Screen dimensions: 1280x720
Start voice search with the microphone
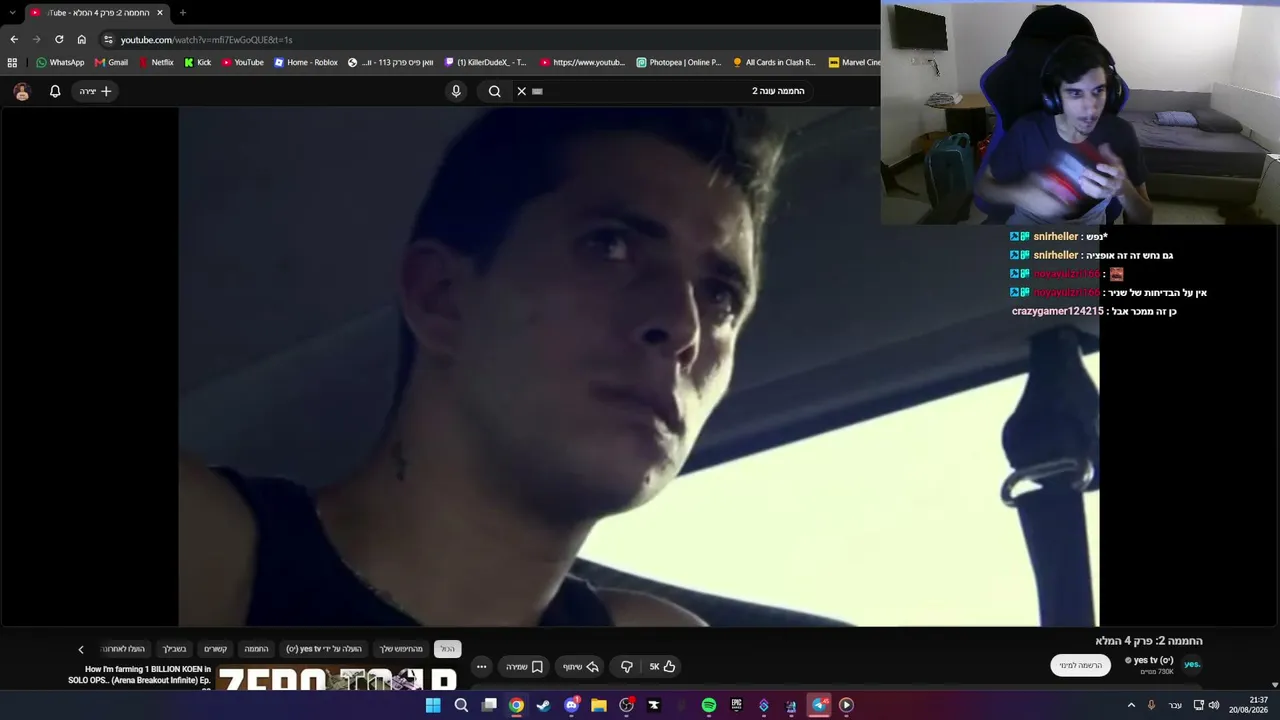[456, 91]
